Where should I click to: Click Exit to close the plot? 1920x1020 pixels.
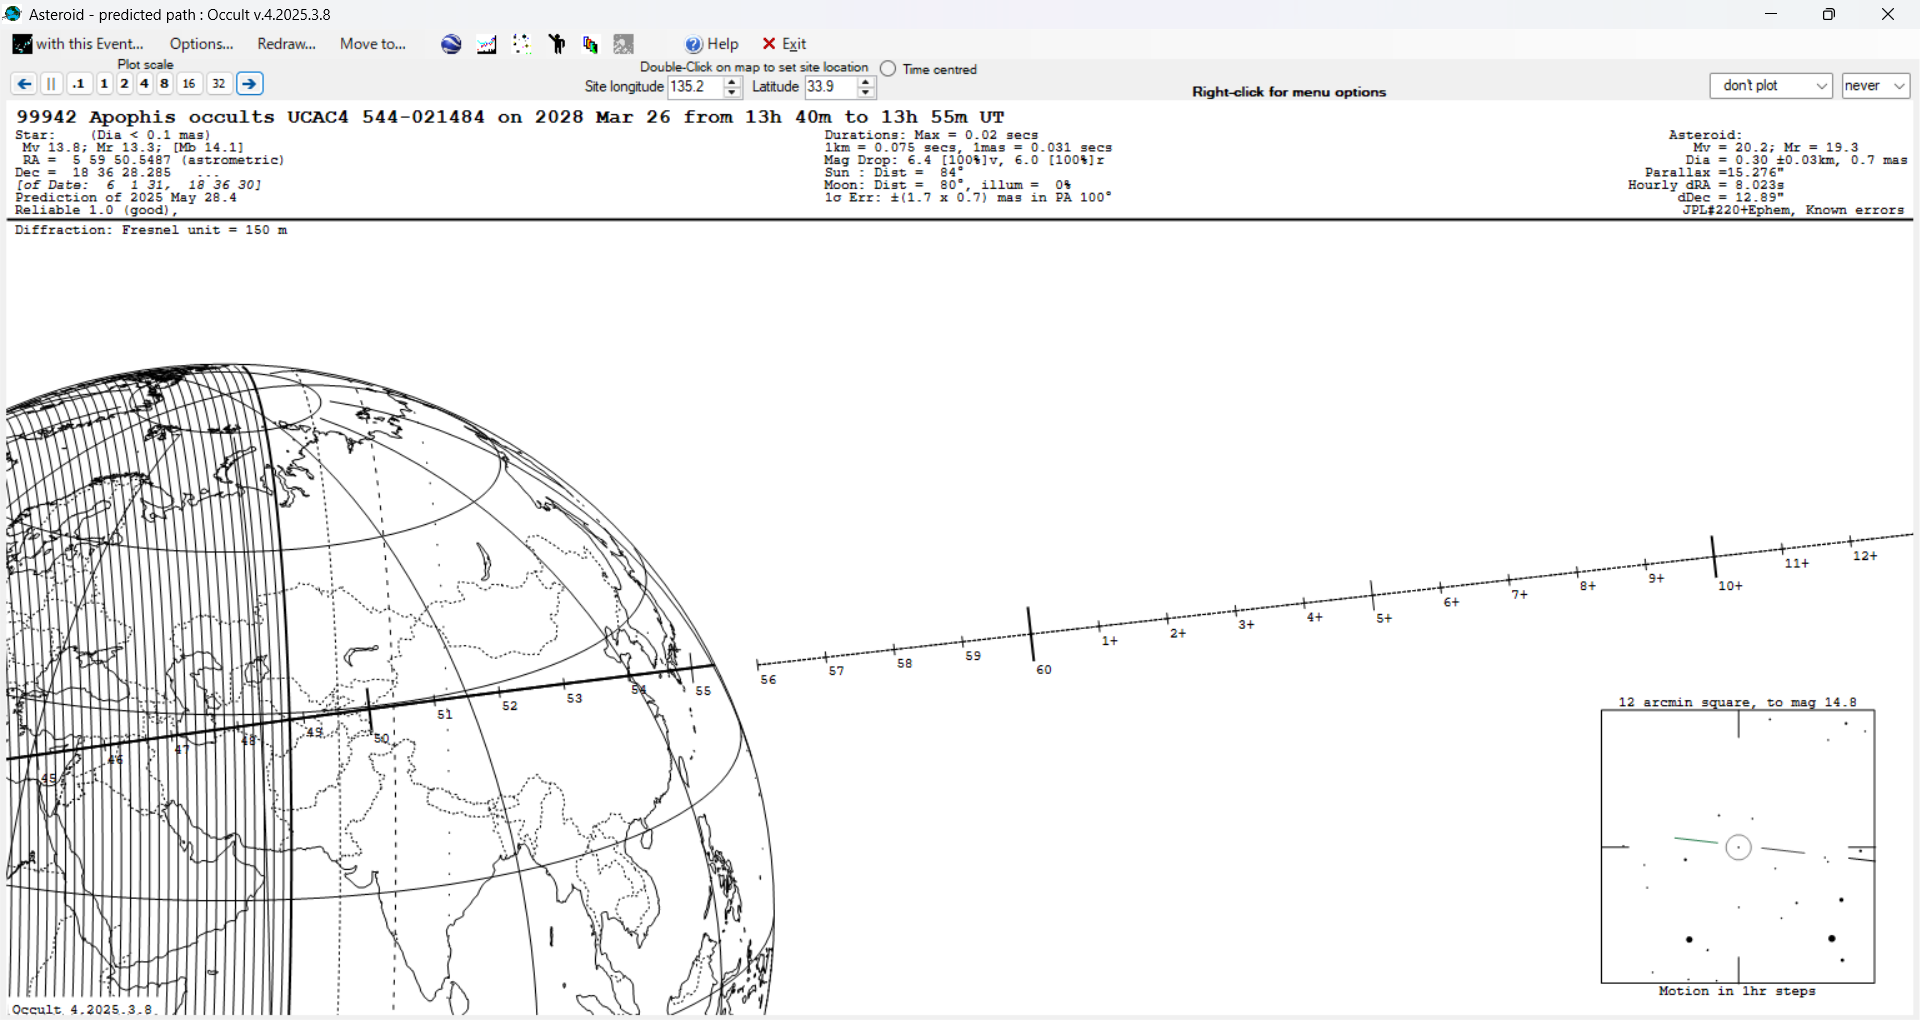[784, 44]
